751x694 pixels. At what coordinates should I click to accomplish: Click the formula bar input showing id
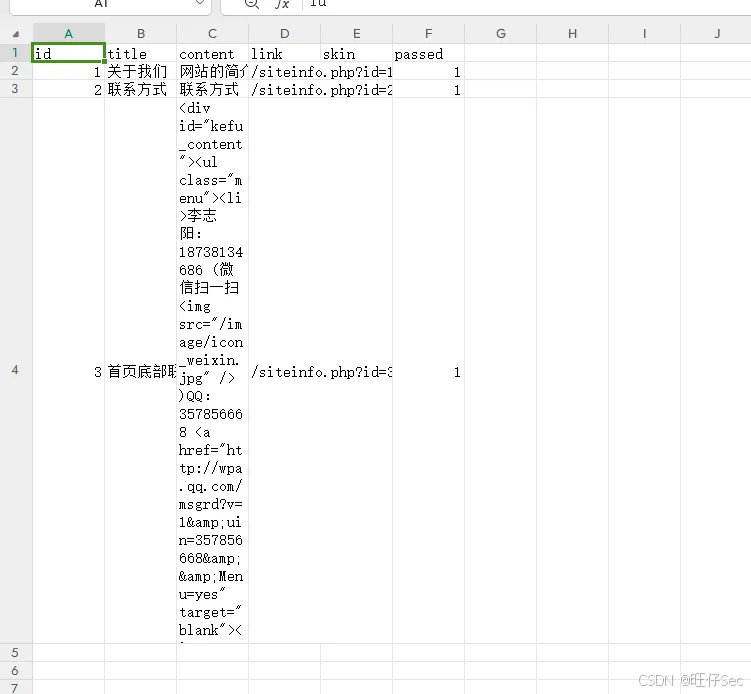pyautogui.click(x=527, y=4)
